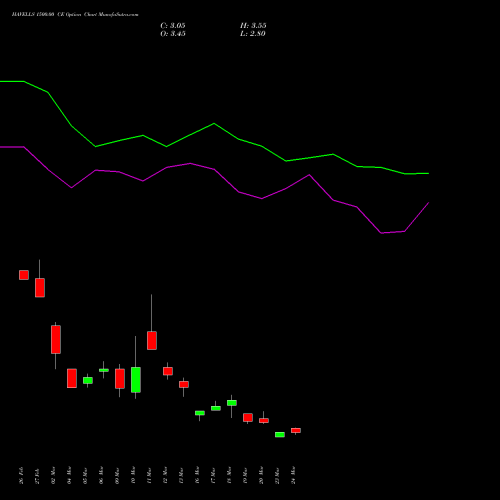500x500 pixels.
Task: Click the 09 Mar date label
Action: click(118, 475)
